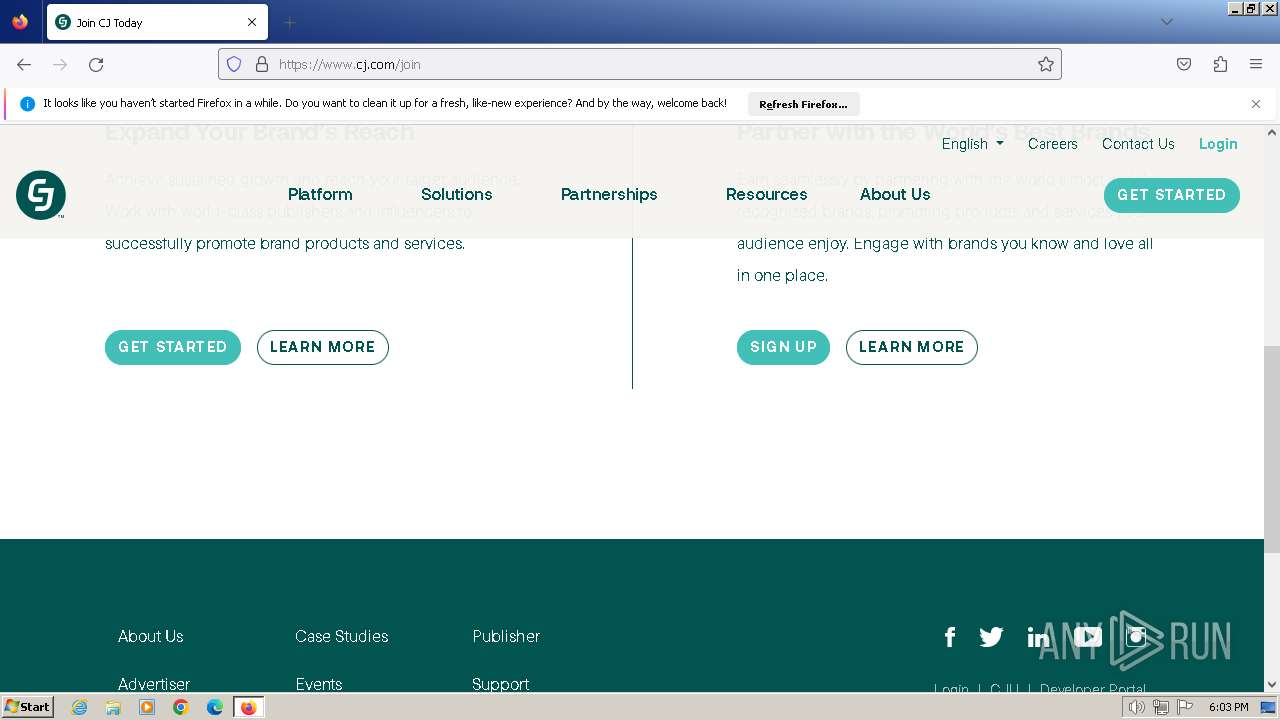The width and height of the screenshot is (1280, 720).
Task: Click the page vertical scrollbar thumb
Action: click(1272, 450)
